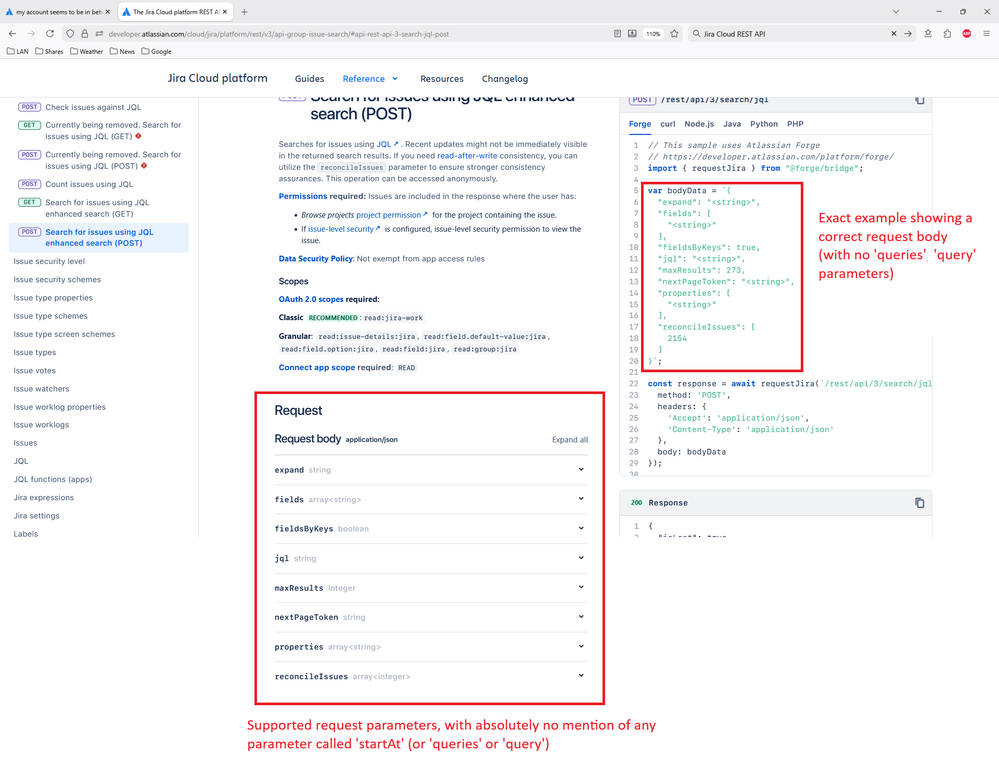Click the Jira Cloud REST API search field

point(791,34)
